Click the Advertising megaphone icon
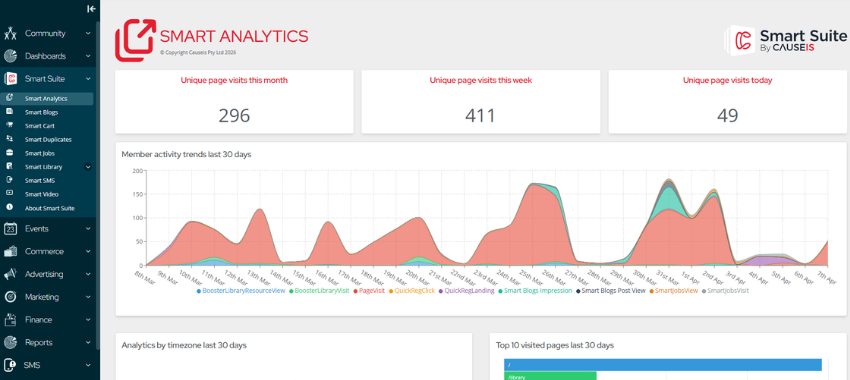 pyautogui.click(x=10, y=274)
